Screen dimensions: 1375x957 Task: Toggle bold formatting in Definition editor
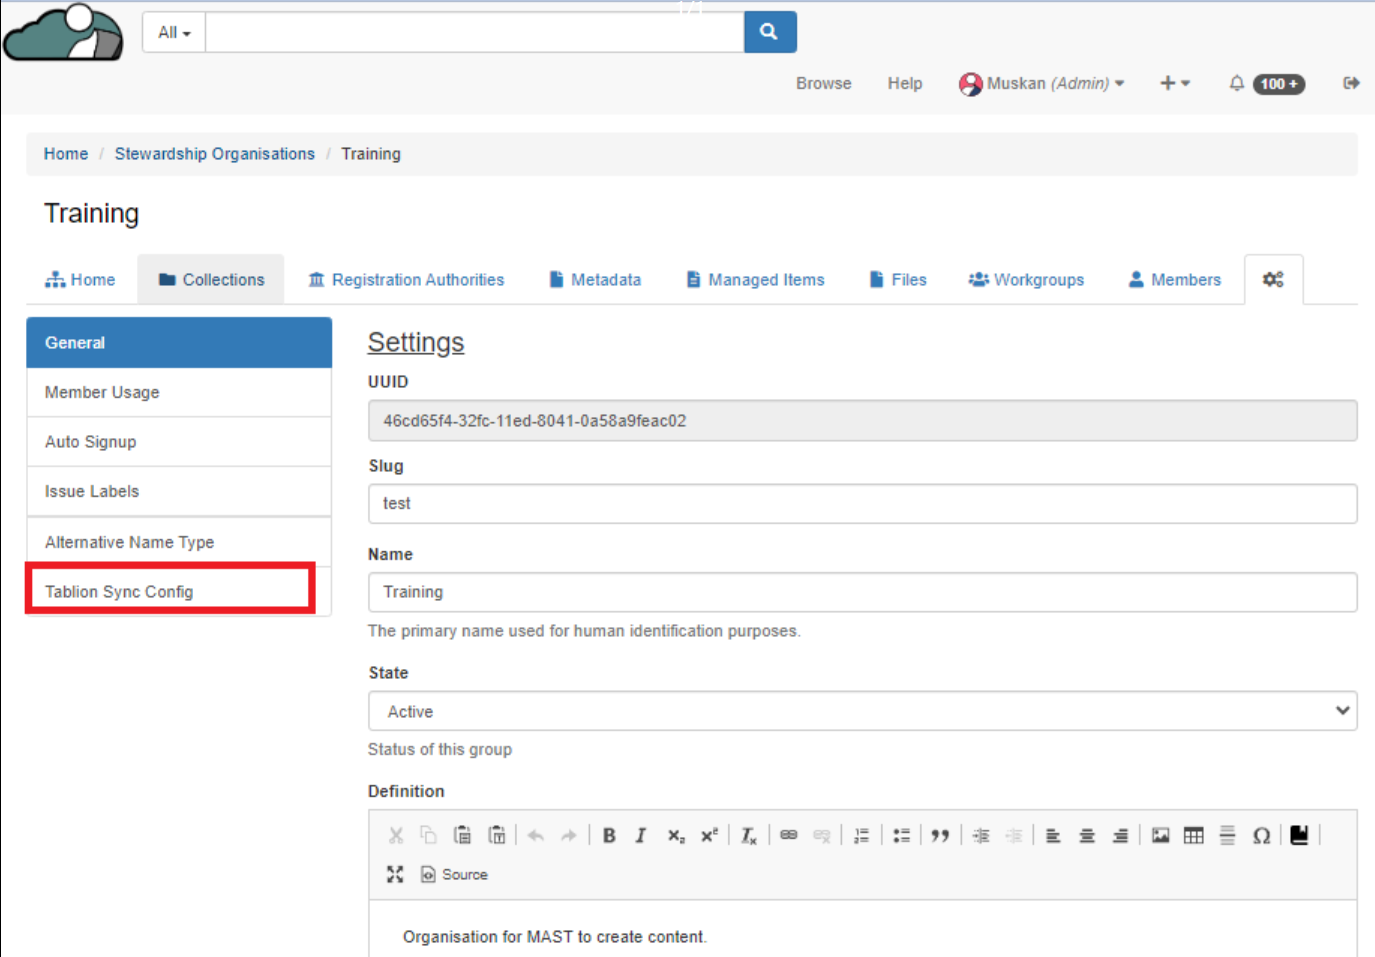(609, 836)
